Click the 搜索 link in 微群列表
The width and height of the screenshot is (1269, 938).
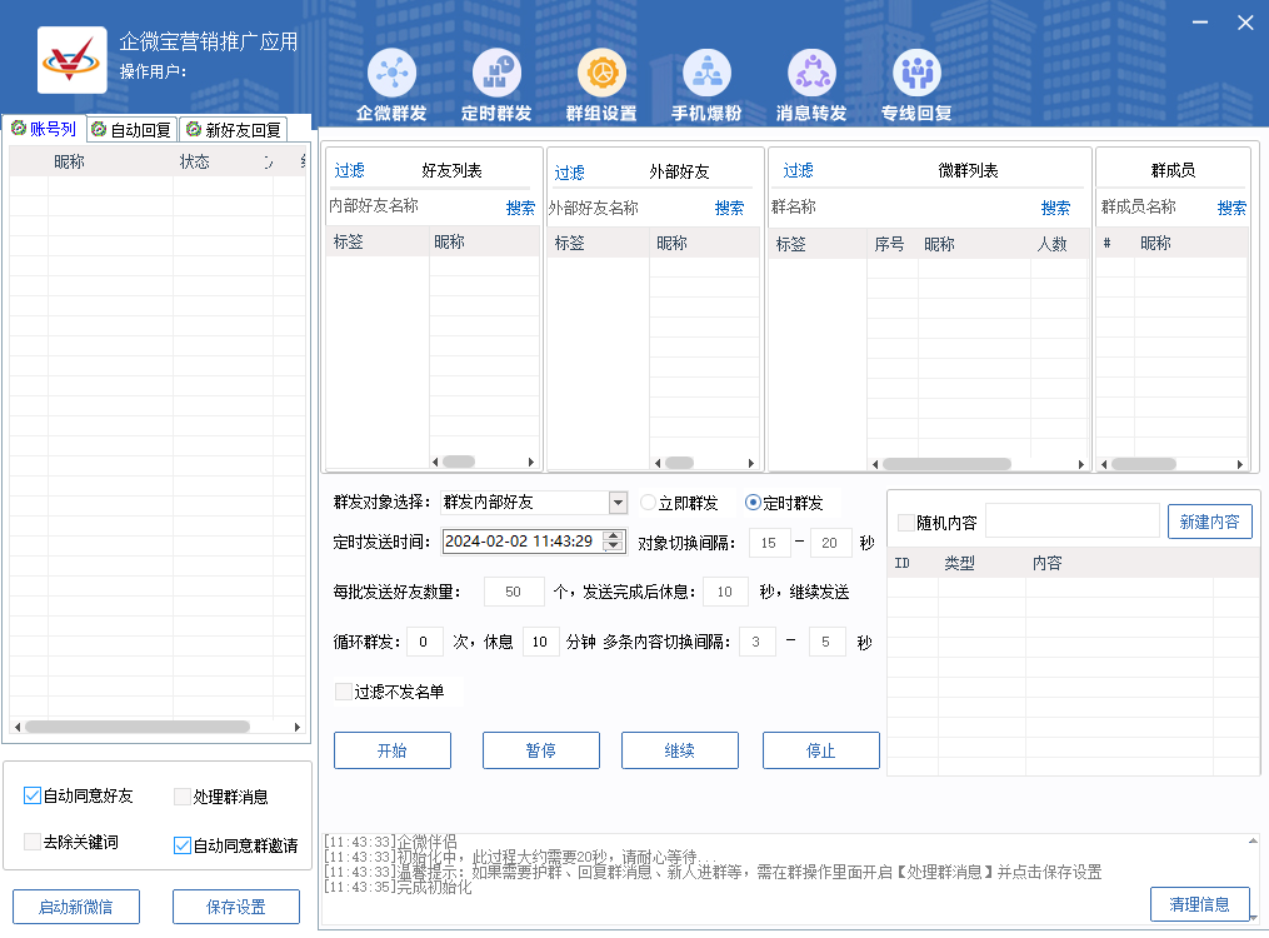coord(1055,208)
